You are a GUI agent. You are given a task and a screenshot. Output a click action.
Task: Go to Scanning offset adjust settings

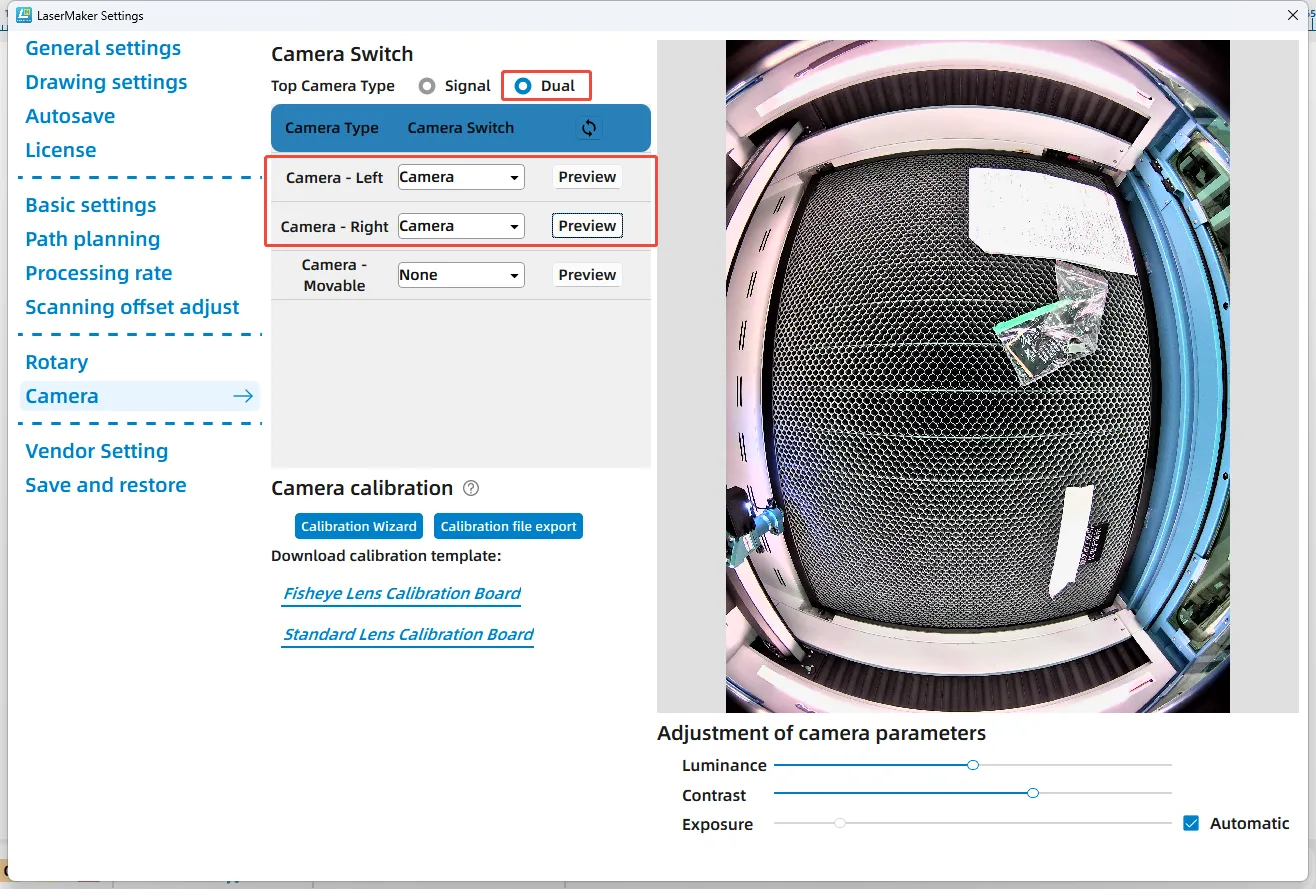pos(132,307)
